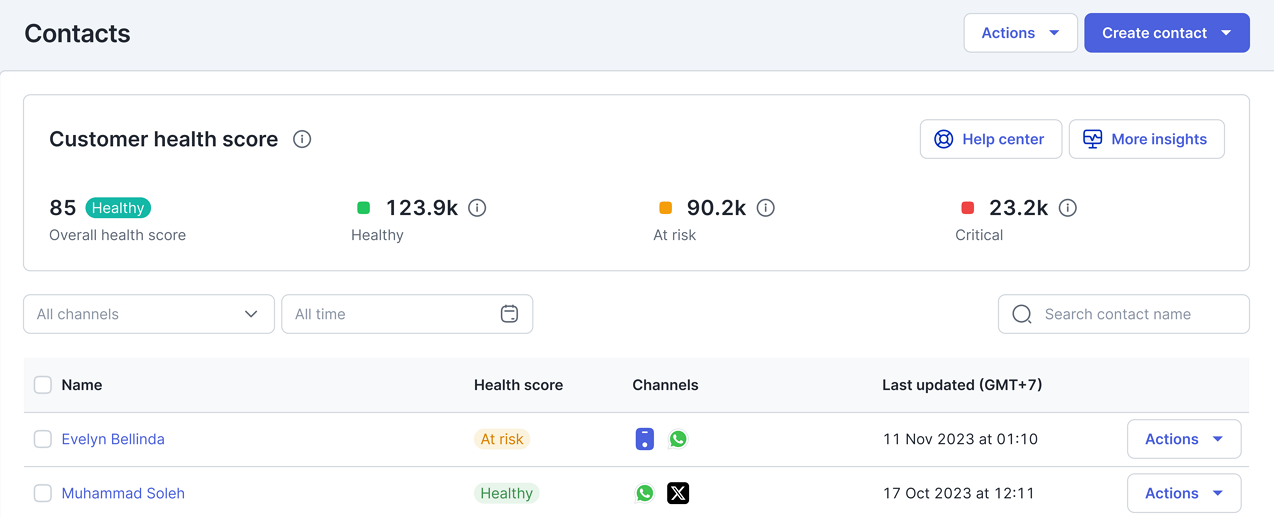This screenshot has width=1274, height=518.
Task: Open the All time date filter
Action: [x=407, y=314]
